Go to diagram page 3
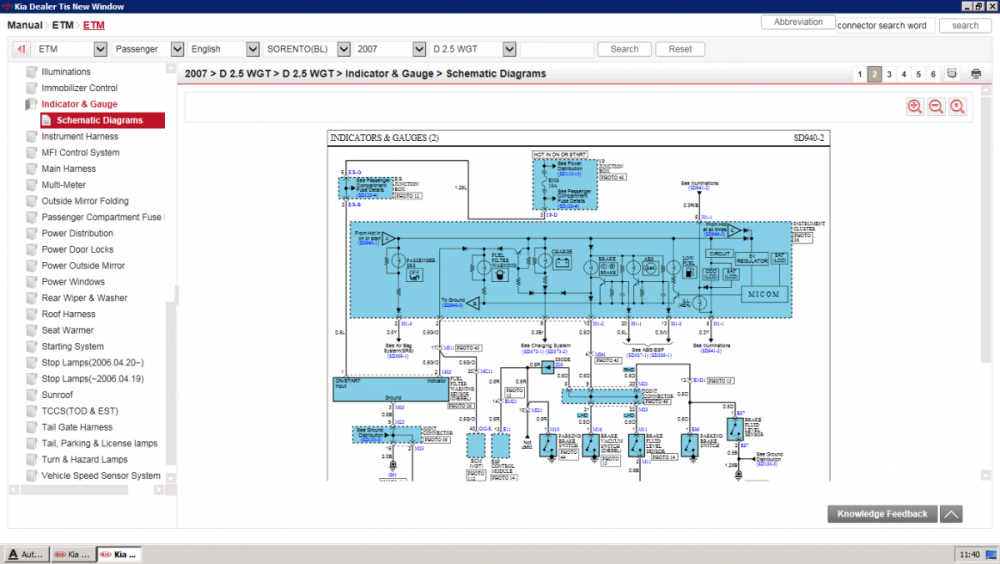 click(x=889, y=74)
